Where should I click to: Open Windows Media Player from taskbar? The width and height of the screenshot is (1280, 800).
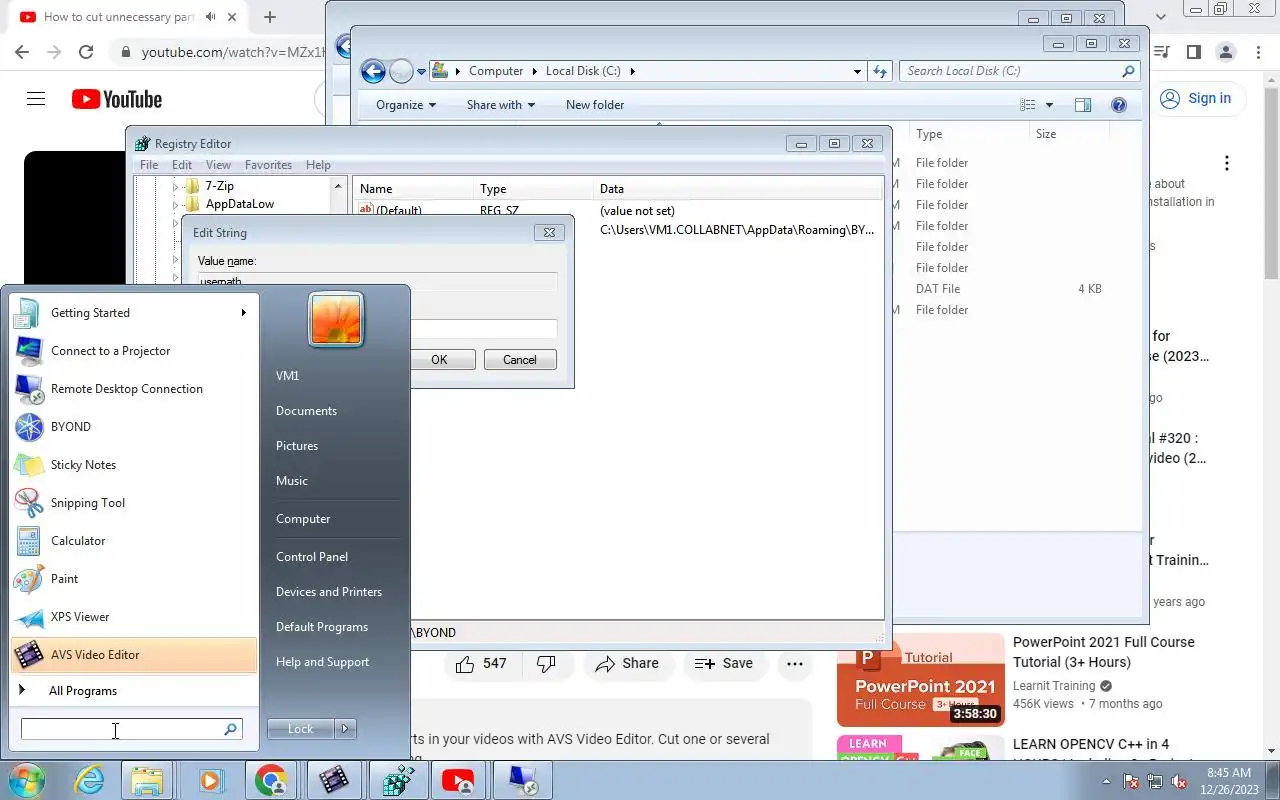click(210, 780)
